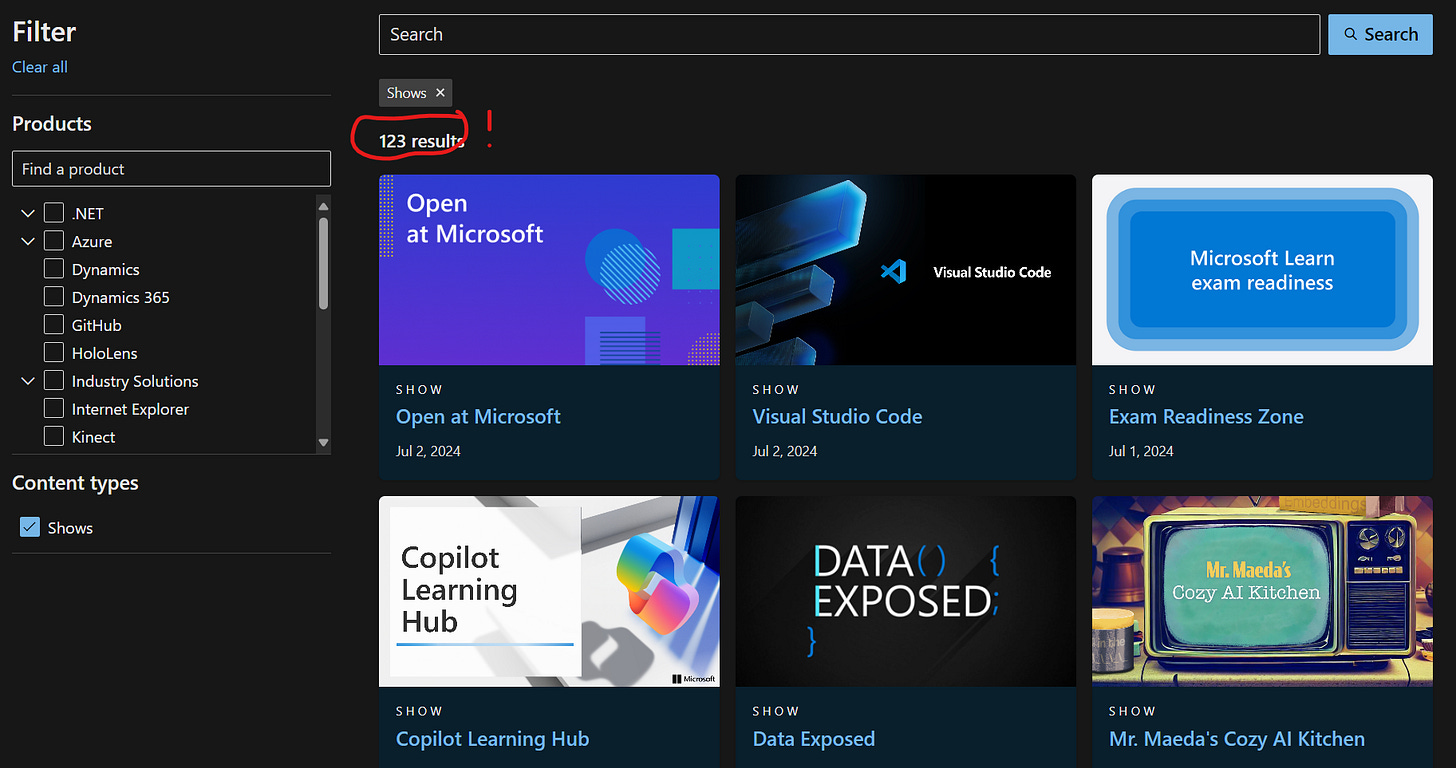Open Mr. Maeda's Cozy AI Kitchen link
This screenshot has height=768, width=1456.
coord(1237,739)
